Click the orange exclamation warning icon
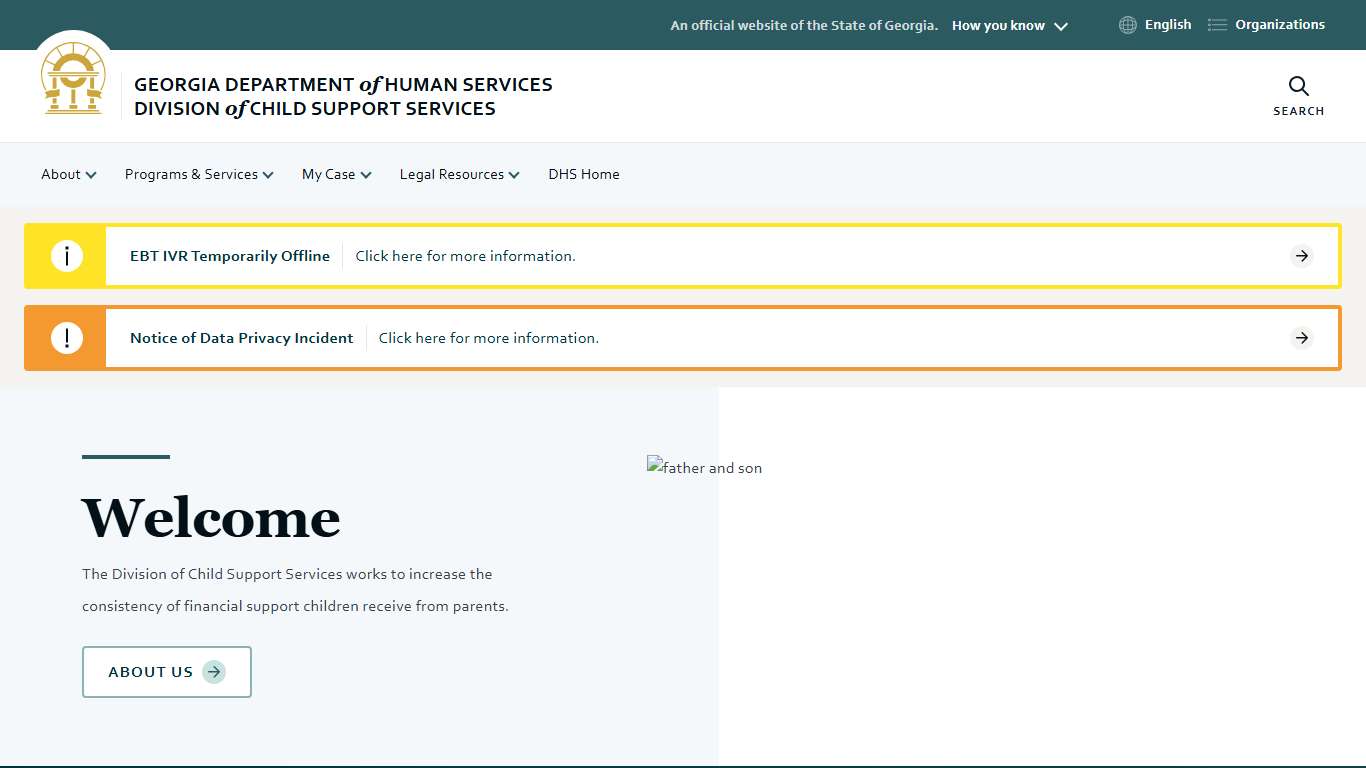Viewport: 1366px width, 768px height. coord(66,338)
